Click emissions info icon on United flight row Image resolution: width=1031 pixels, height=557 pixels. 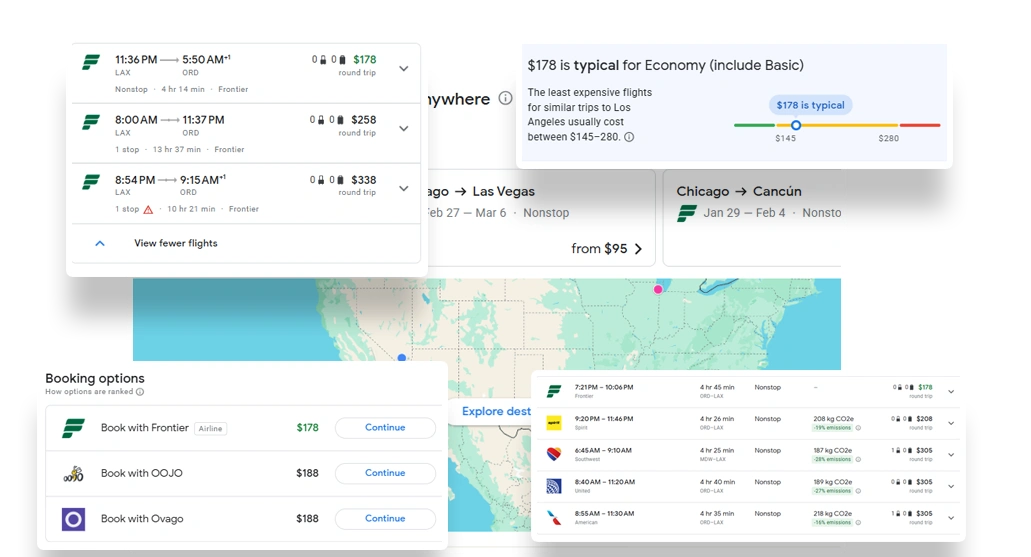click(x=858, y=491)
